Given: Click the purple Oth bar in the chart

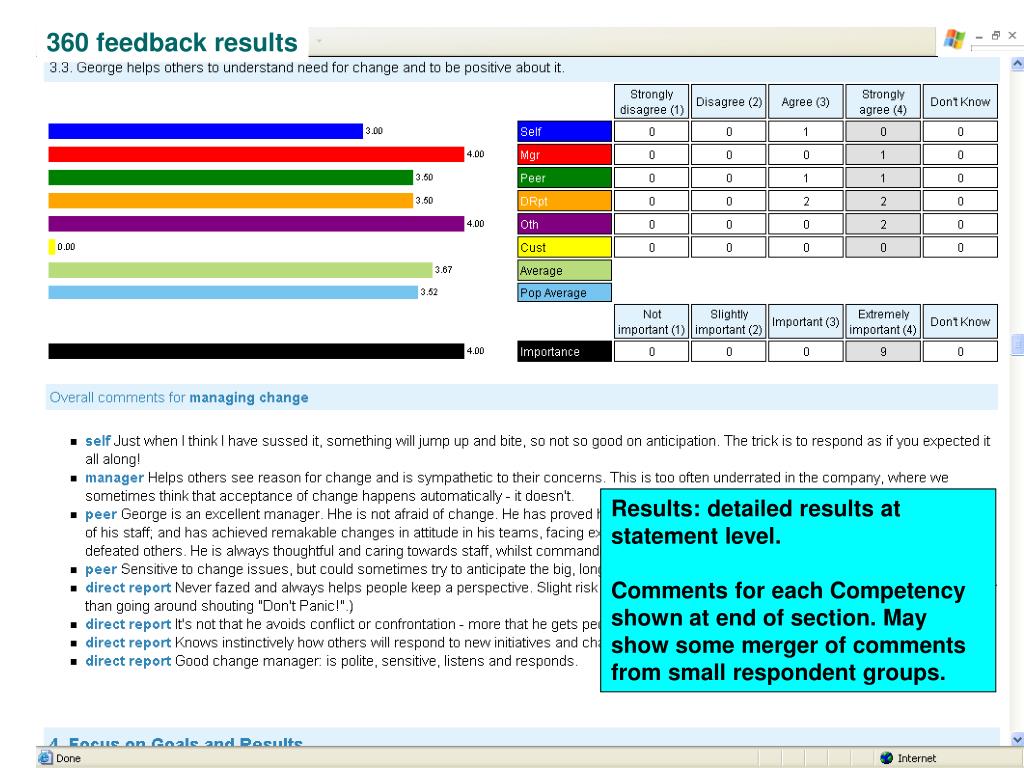Looking at the screenshot, I should pos(256,224).
